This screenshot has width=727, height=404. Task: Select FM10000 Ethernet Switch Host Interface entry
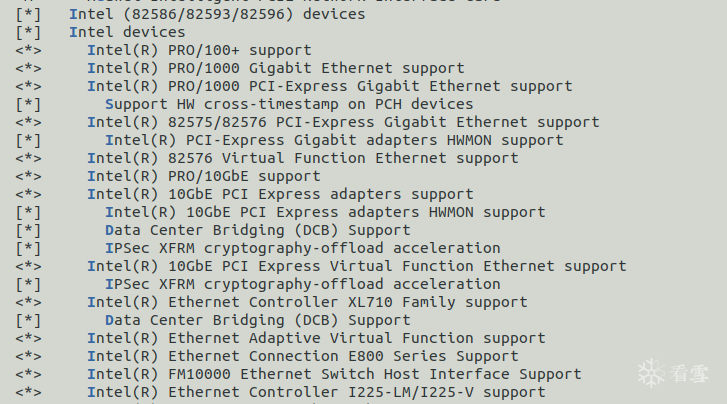[x=334, y=374]
